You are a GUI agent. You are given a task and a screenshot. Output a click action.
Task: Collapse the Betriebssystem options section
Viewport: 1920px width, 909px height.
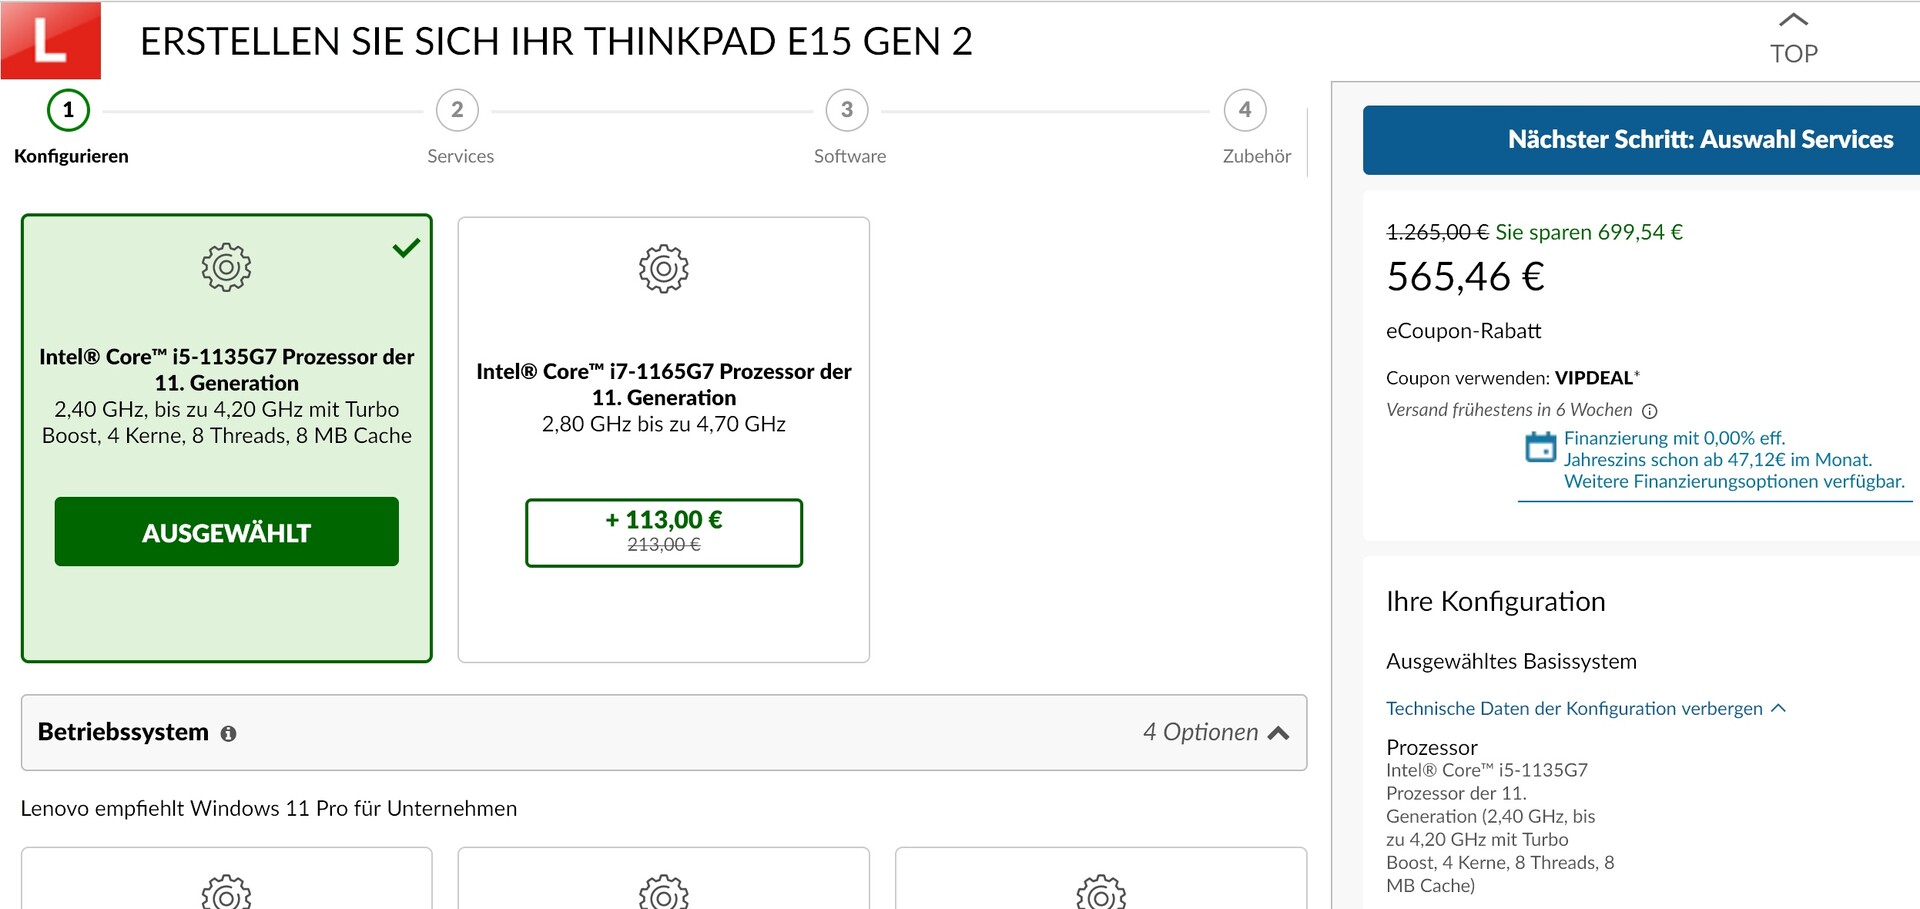(x=663, y=733)
